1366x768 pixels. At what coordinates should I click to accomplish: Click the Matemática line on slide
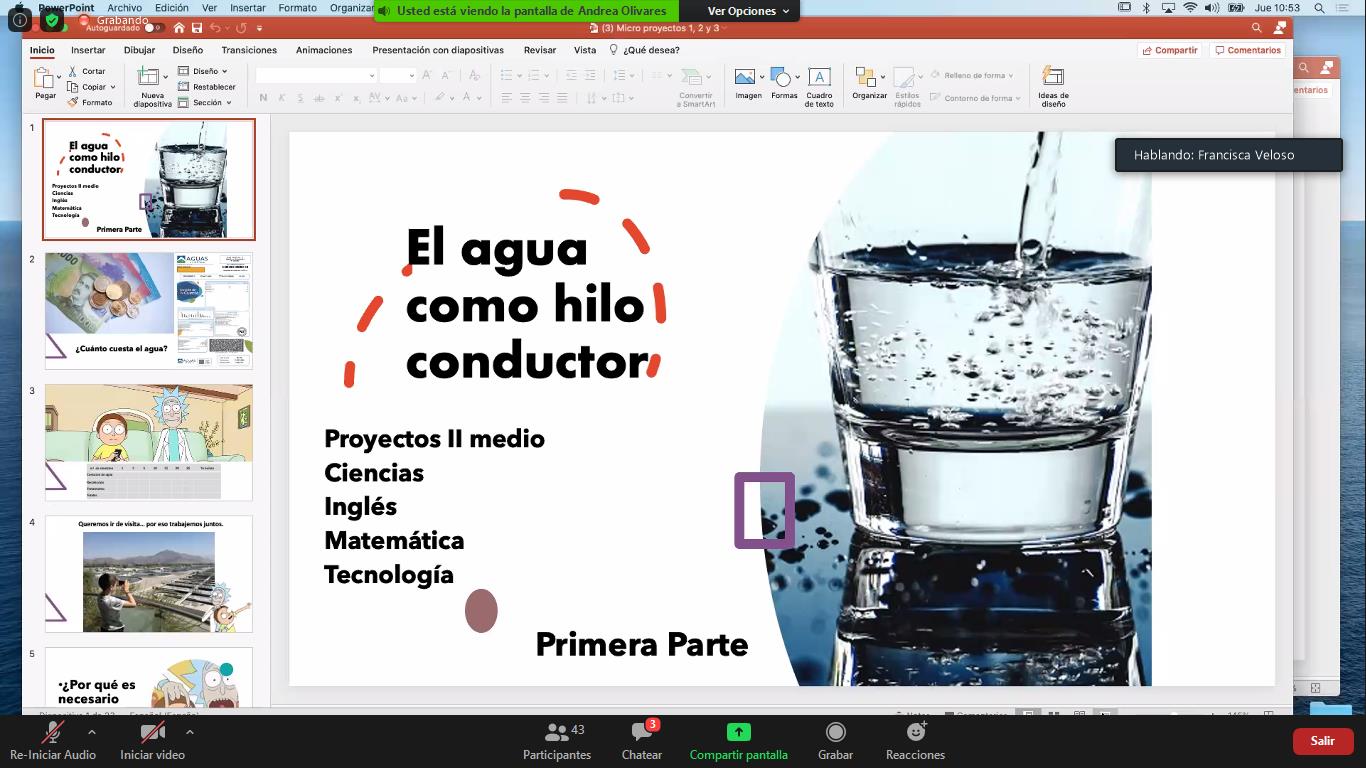394,541
